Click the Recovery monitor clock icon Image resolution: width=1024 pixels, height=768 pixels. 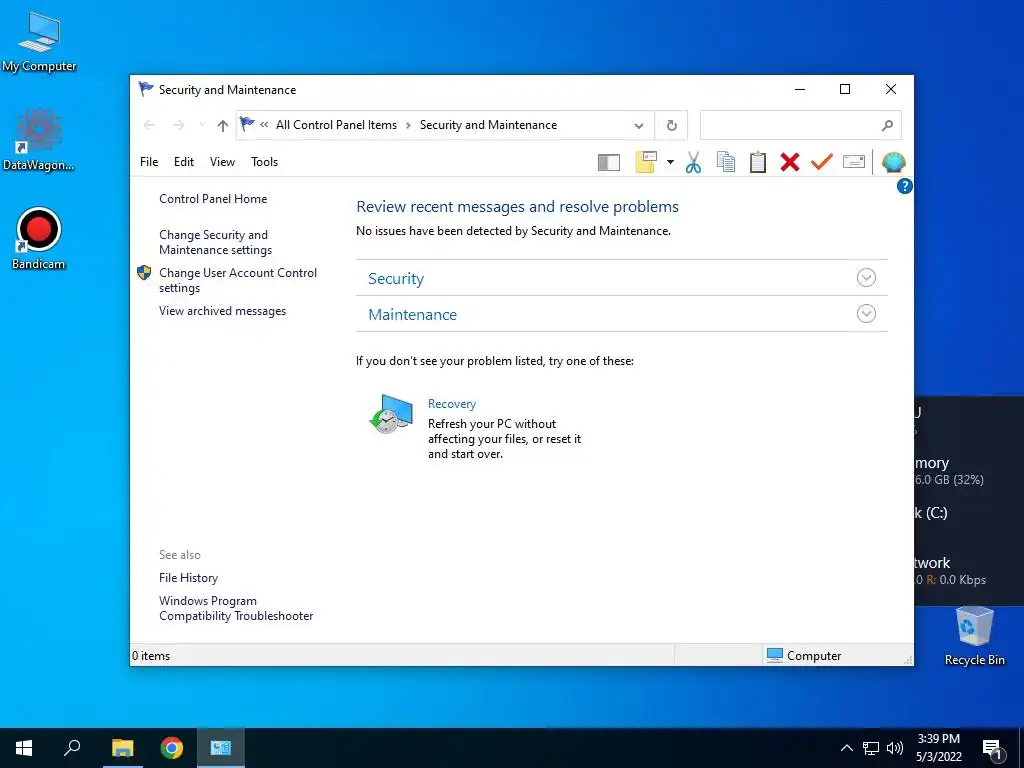coord(391,413)
